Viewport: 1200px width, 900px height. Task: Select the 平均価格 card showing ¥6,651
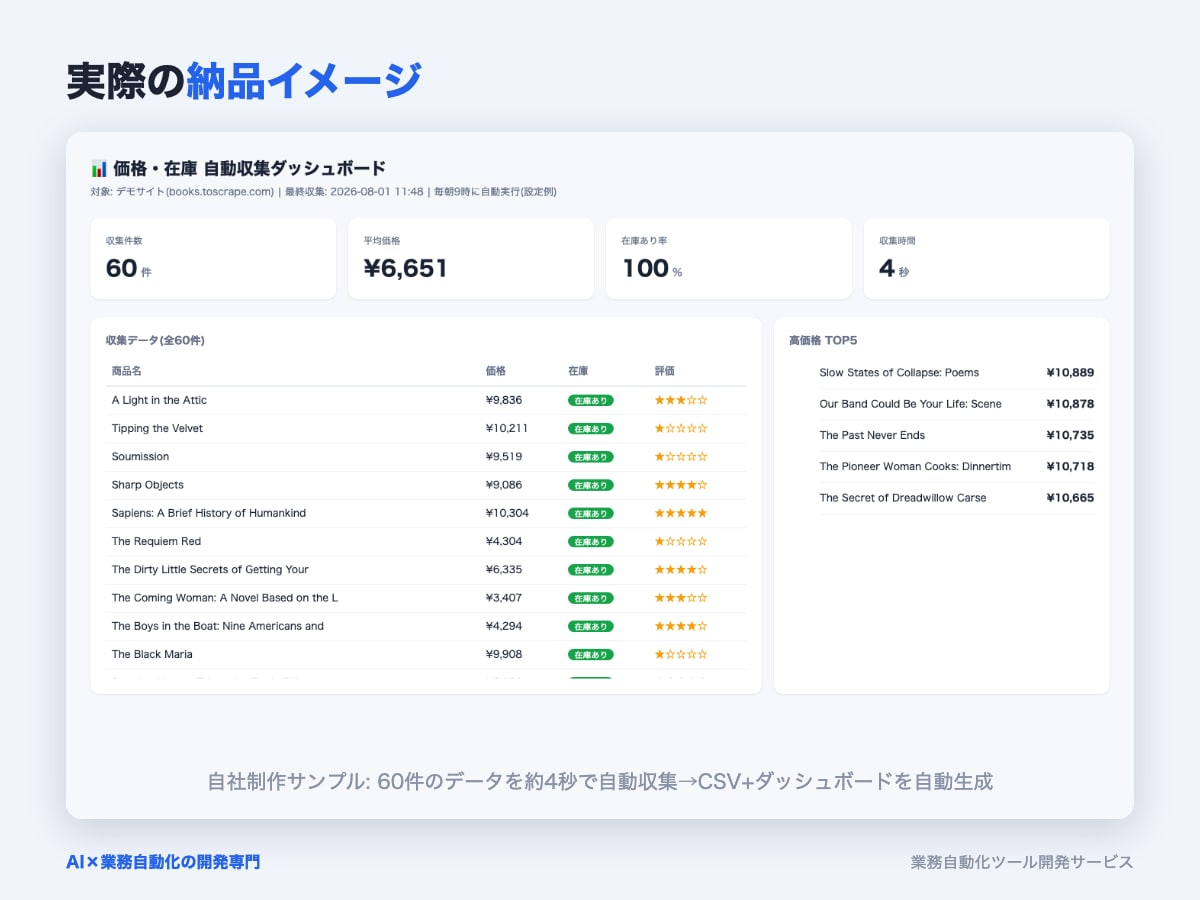point(471,259)
